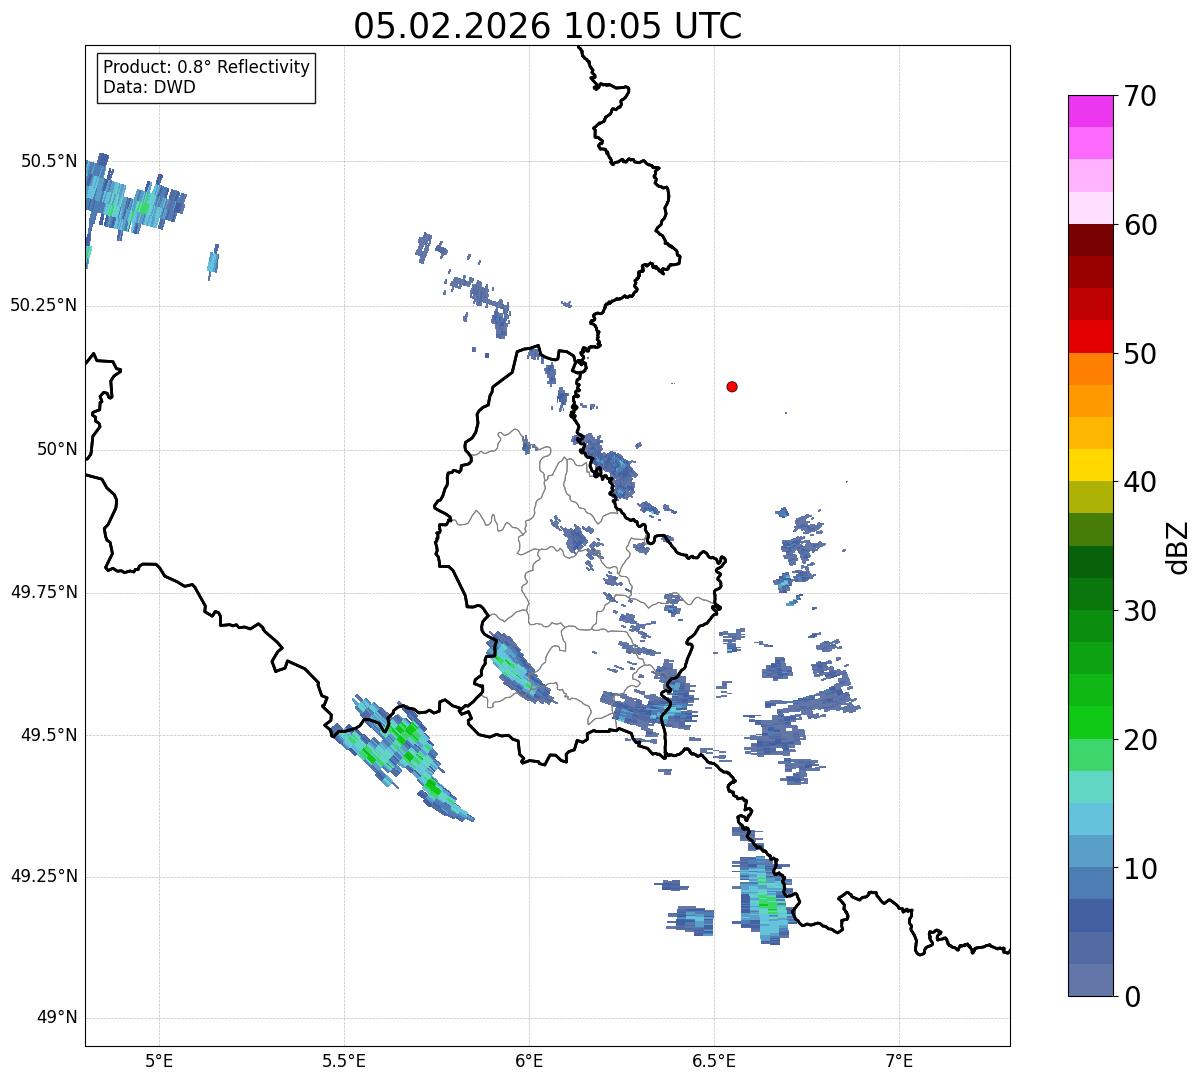The width and height of the screenshot is (1202, 1081).
Task: Click the '50°N' latitude label
Action: coord(57,449)
